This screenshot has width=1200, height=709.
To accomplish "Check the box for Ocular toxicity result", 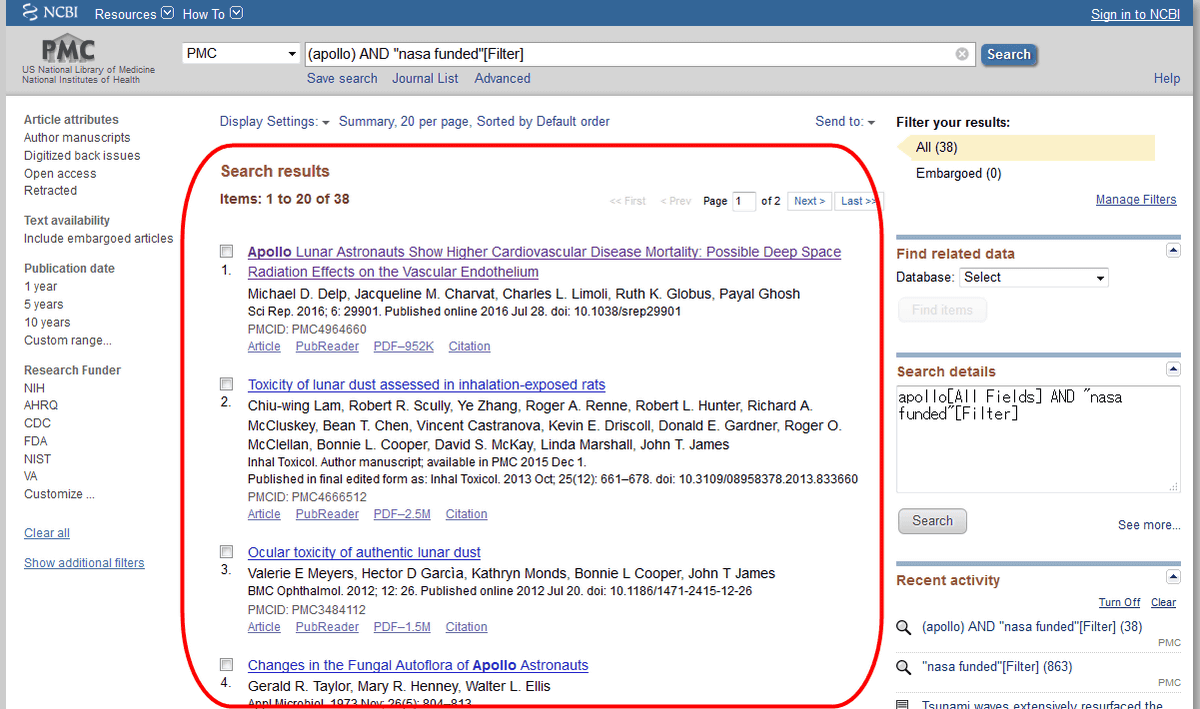I will pos(227,551).
